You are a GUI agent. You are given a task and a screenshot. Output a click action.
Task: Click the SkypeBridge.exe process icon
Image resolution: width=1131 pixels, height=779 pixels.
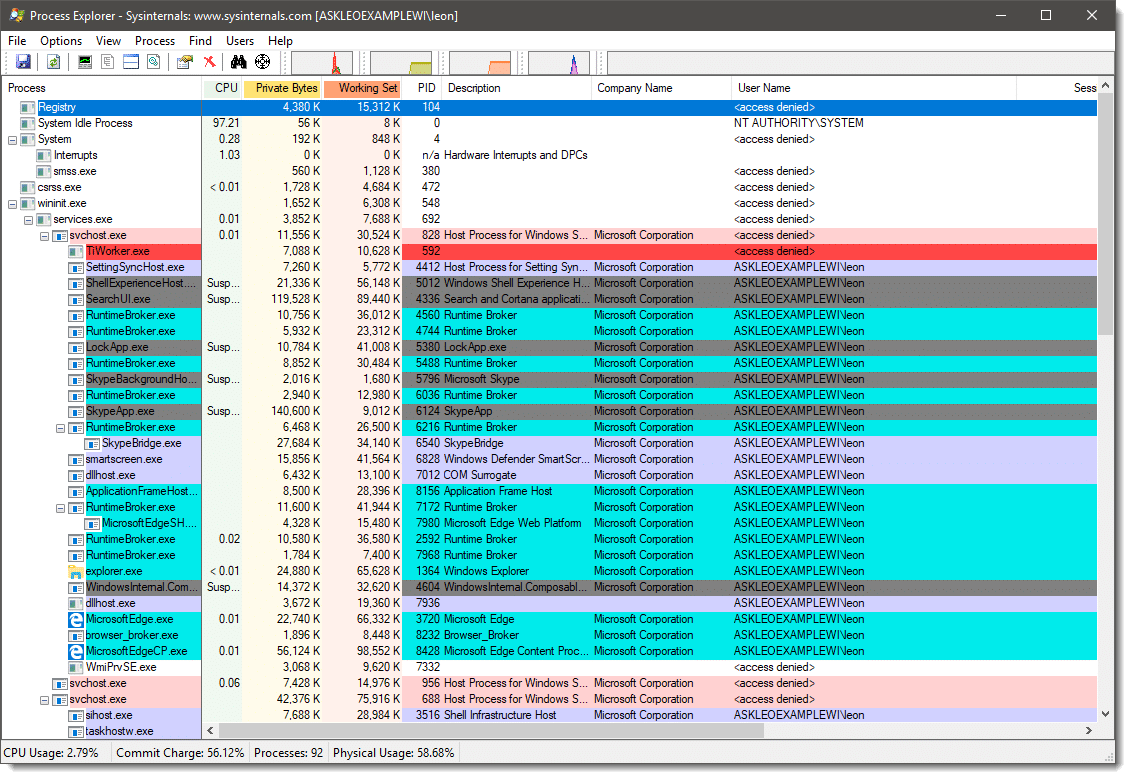tap(91, 444)
